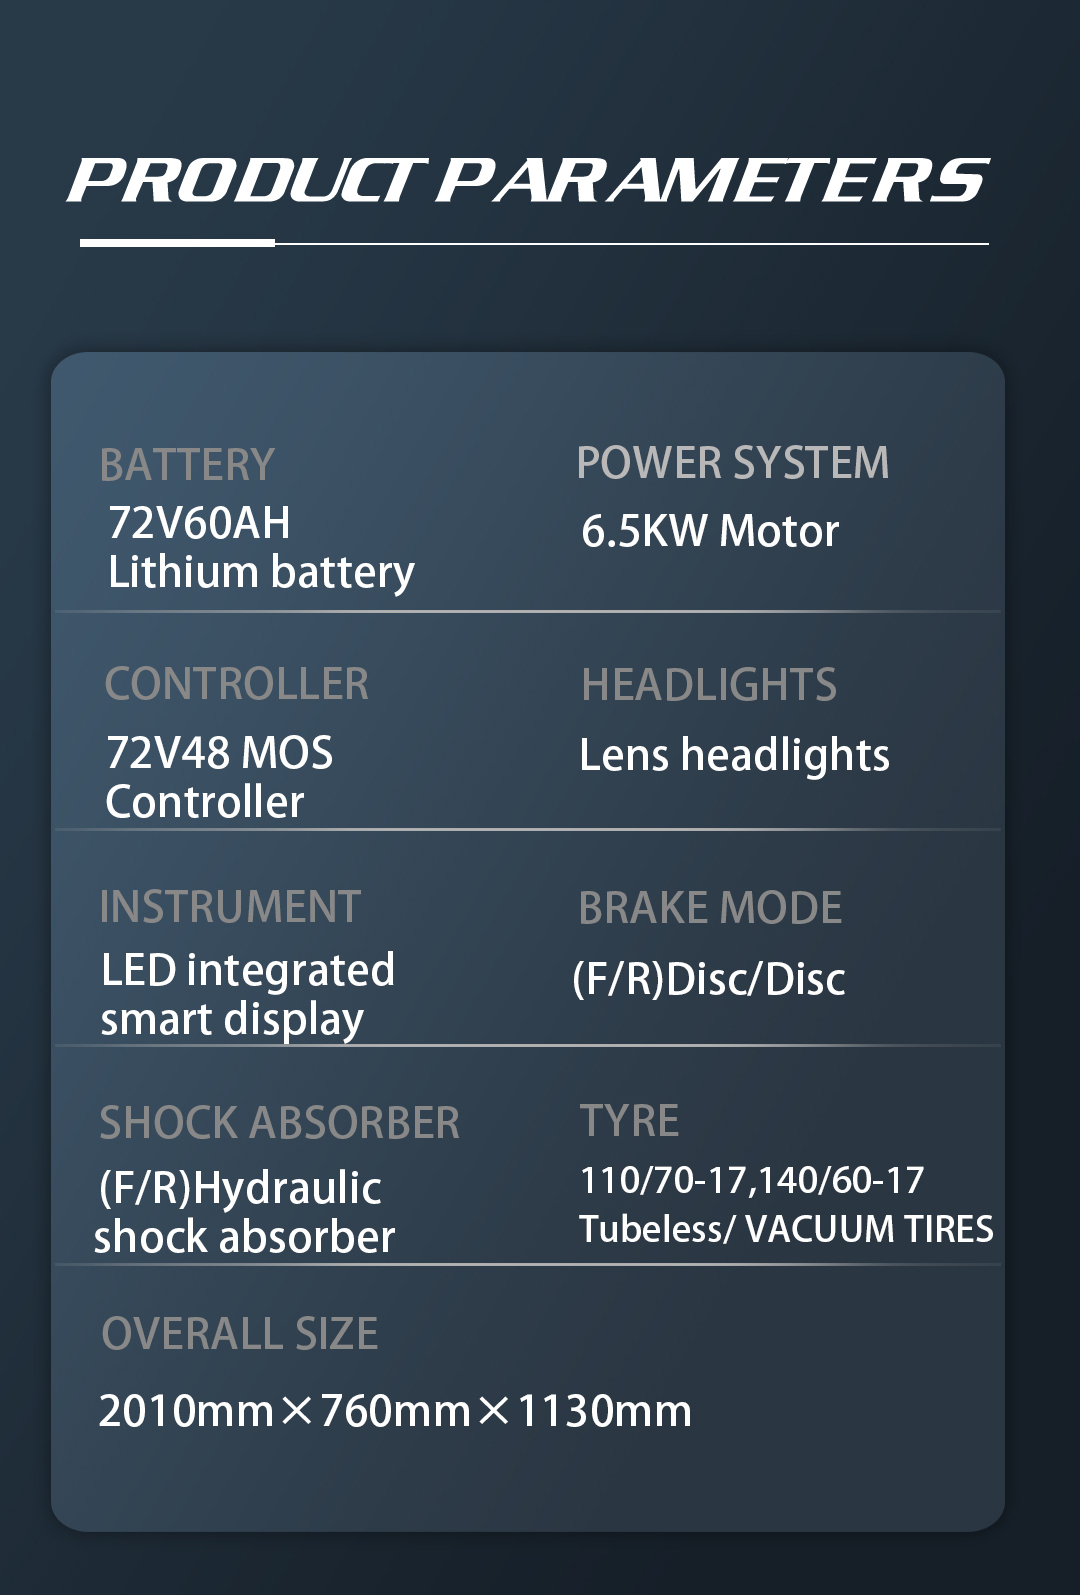Select the BRAKE MODE heading
Screen dimensions: 1080x1595
pos(710,908)
